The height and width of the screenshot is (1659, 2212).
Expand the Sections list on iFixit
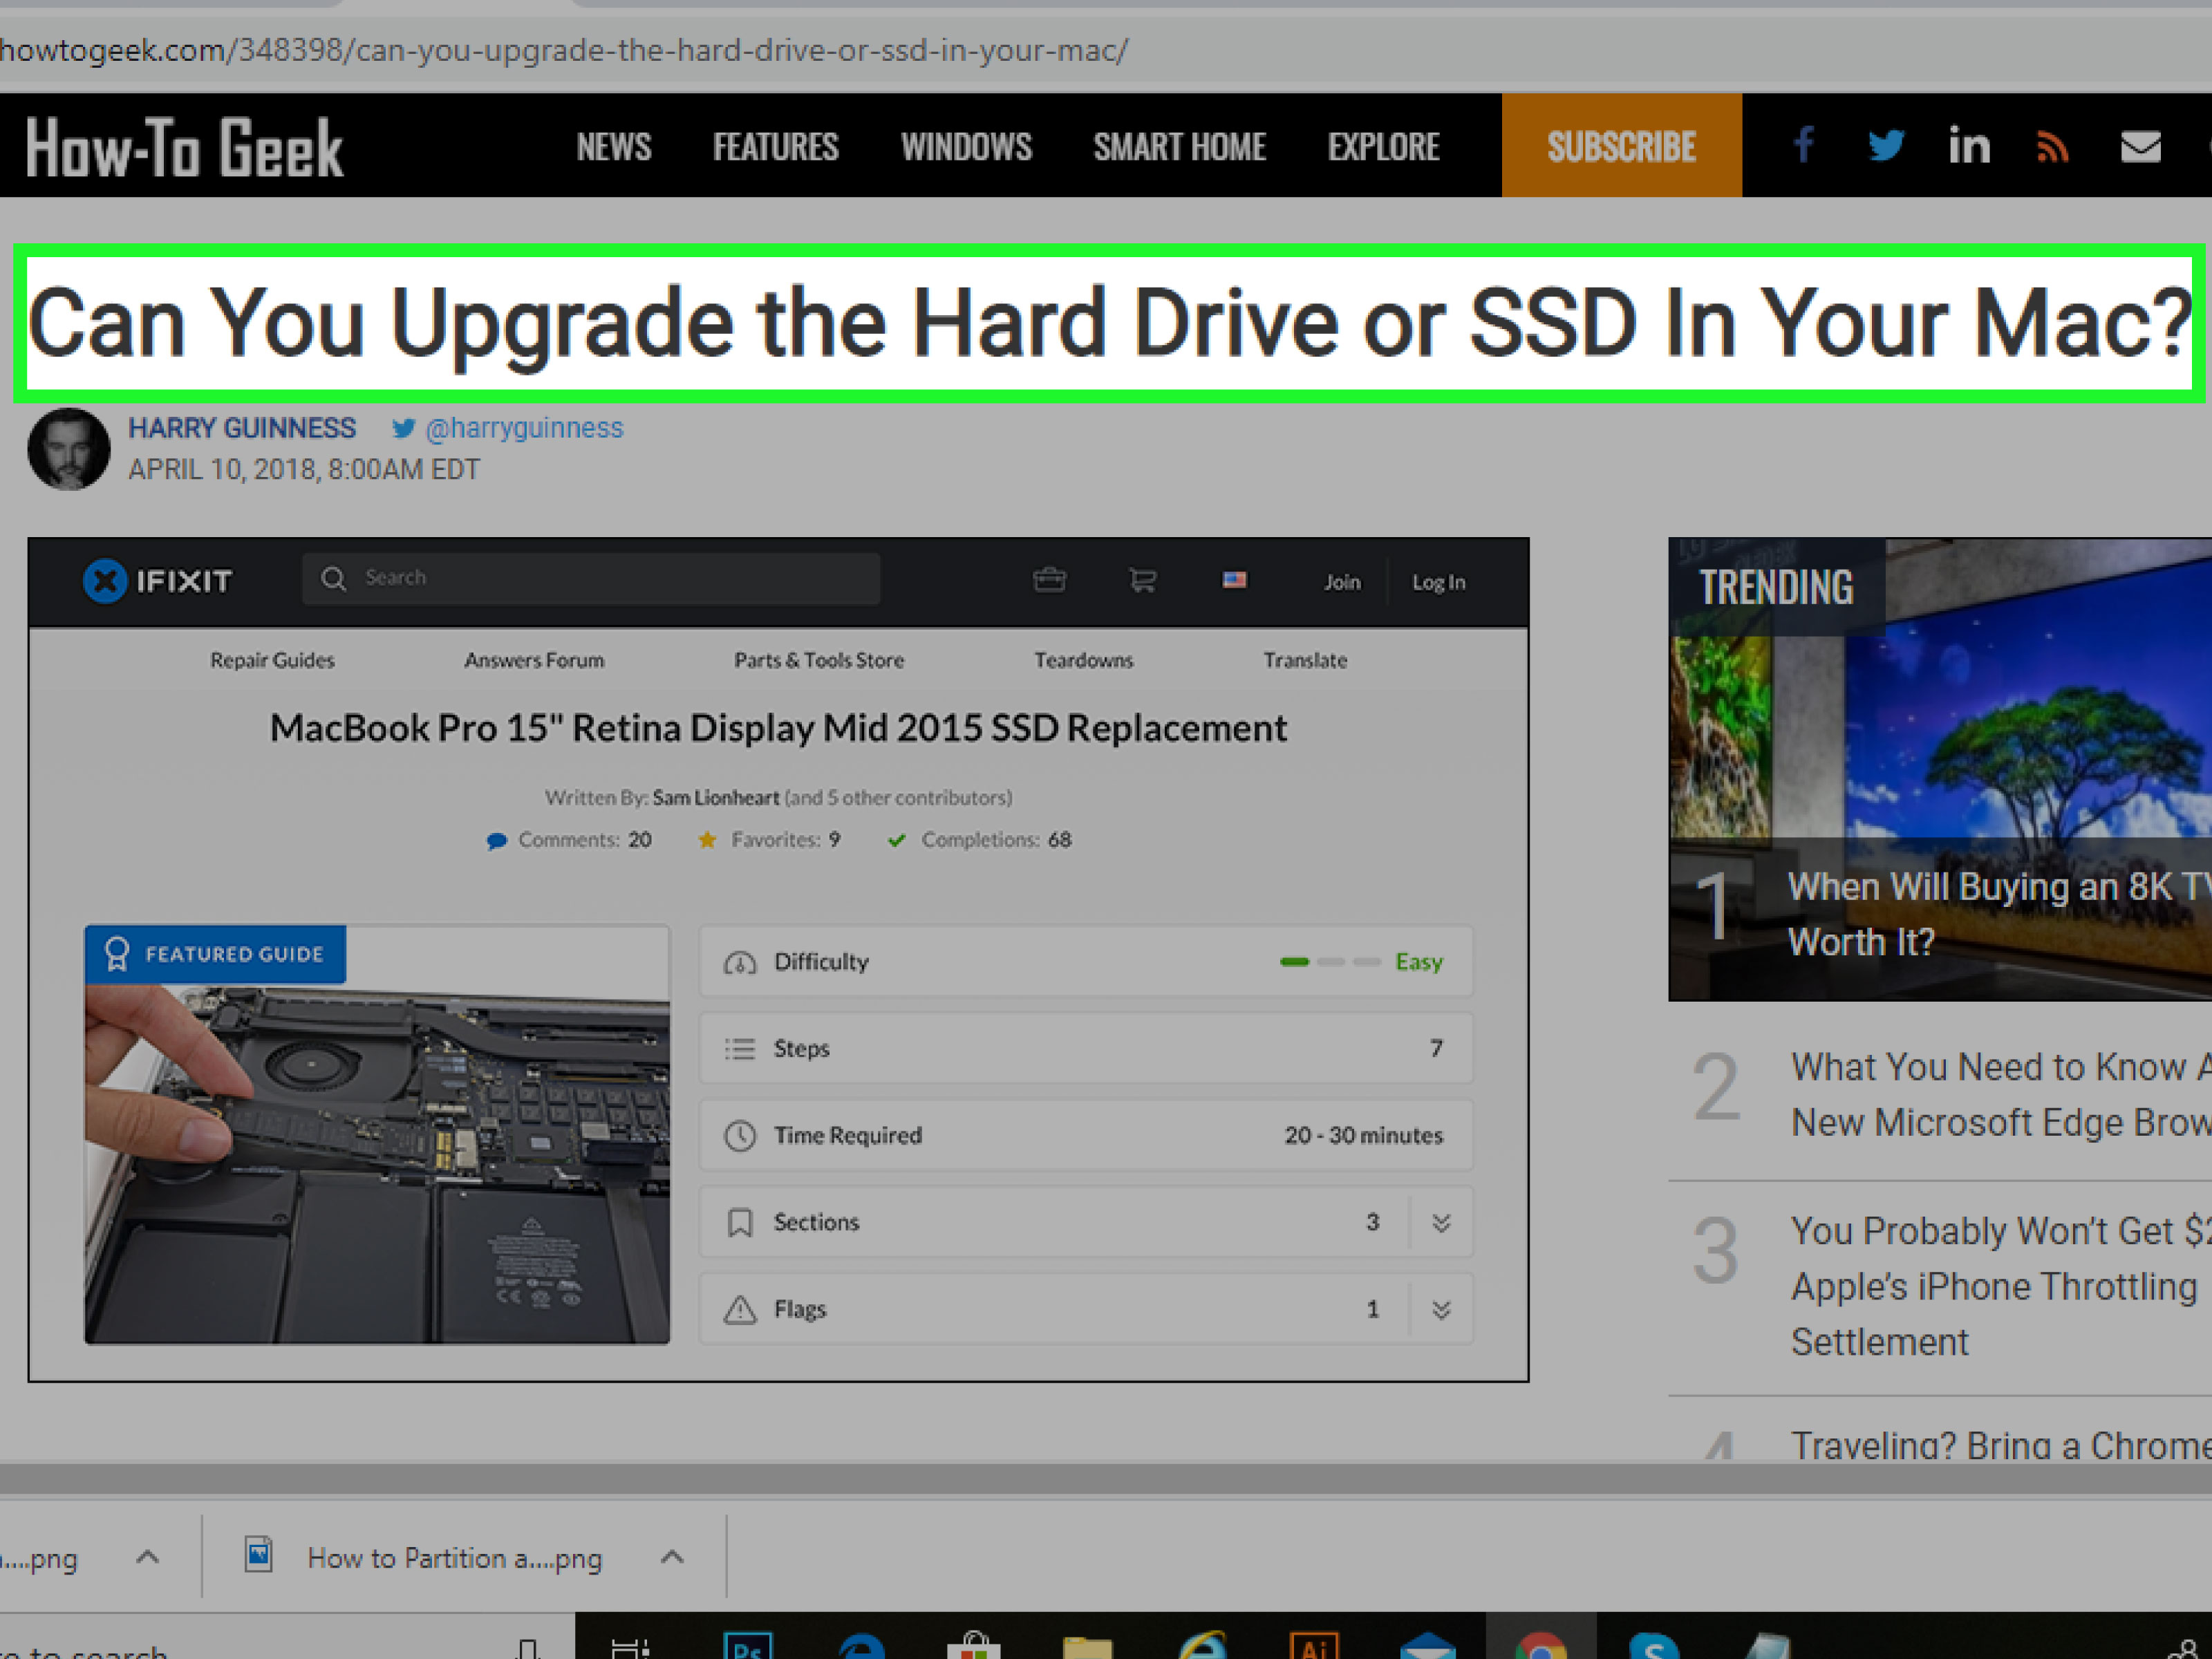point(1441,1222)
